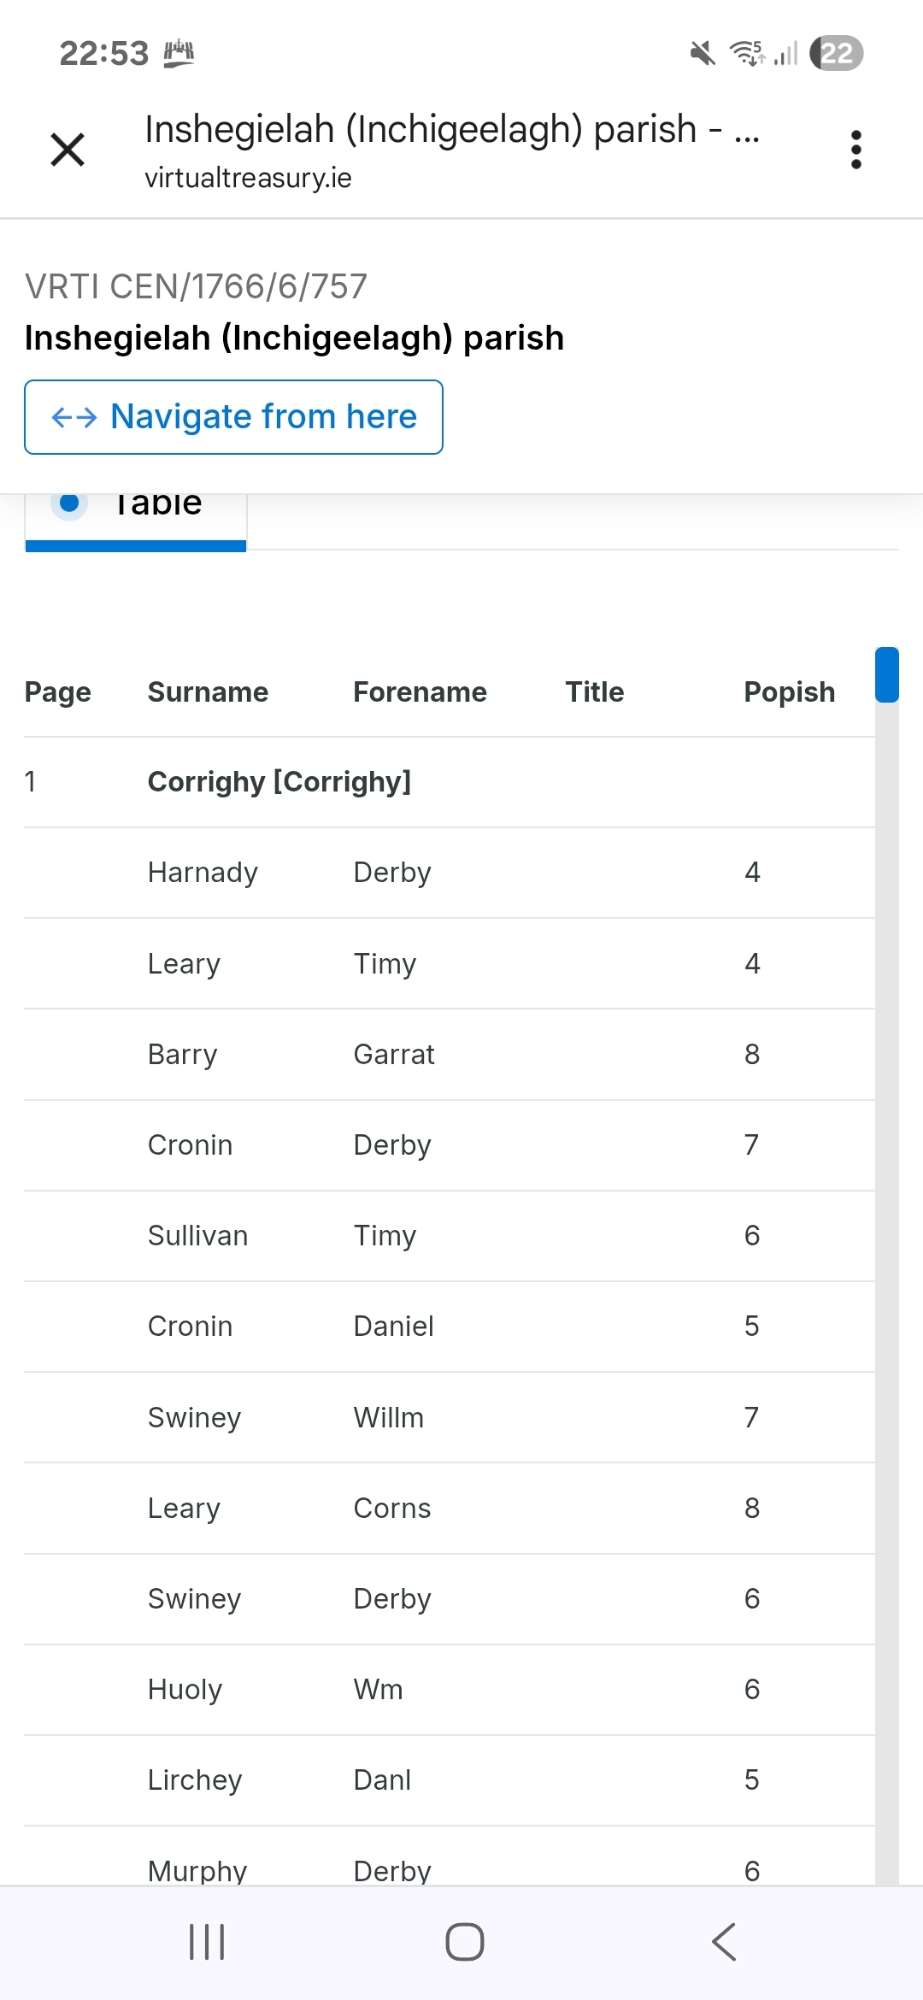Close the browser tab with X icon
This screenshot has width=923, height=2000.
pyautogui.click(x=67, y=150)
